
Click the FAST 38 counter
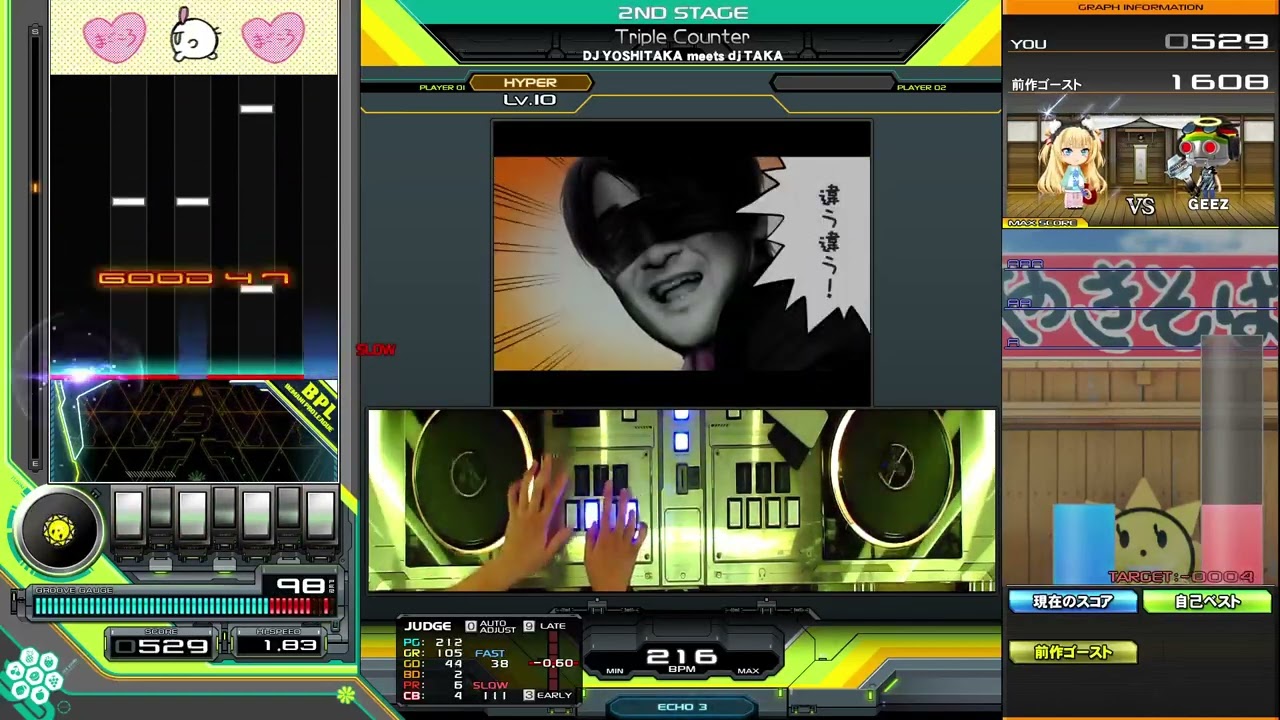tap(491, 658)
